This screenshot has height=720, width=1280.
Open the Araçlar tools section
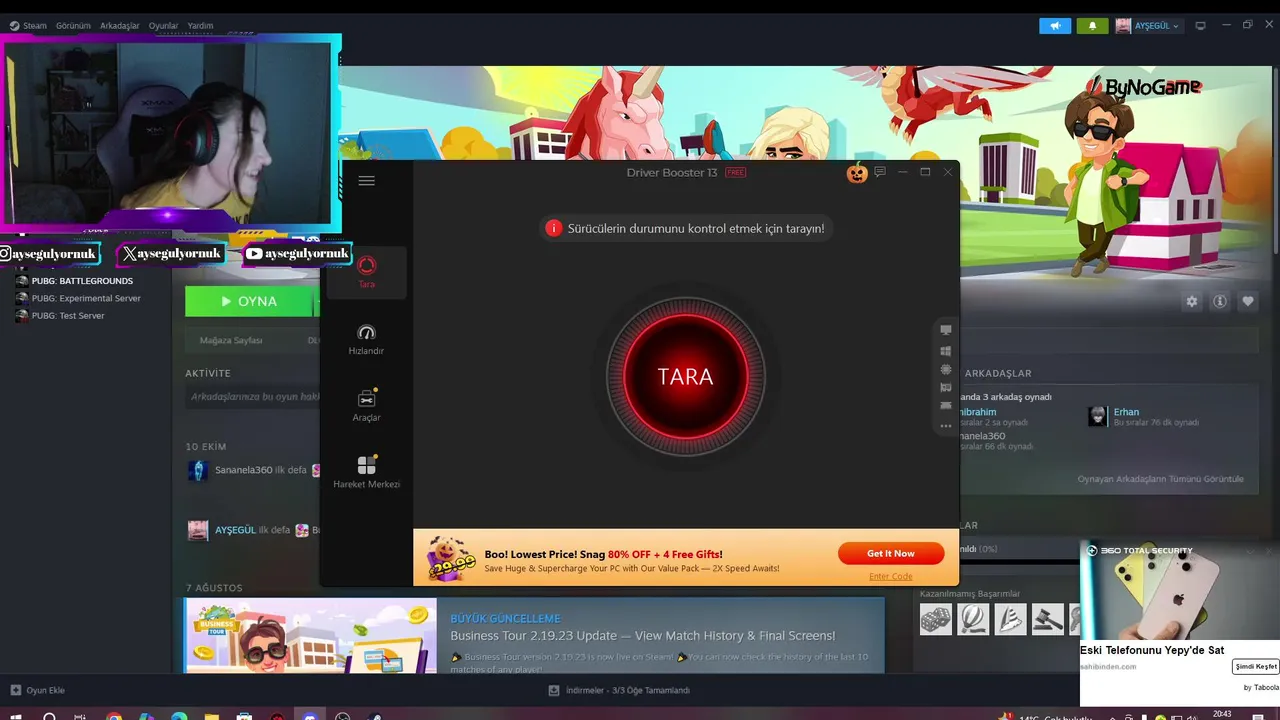tap(366, 406)
